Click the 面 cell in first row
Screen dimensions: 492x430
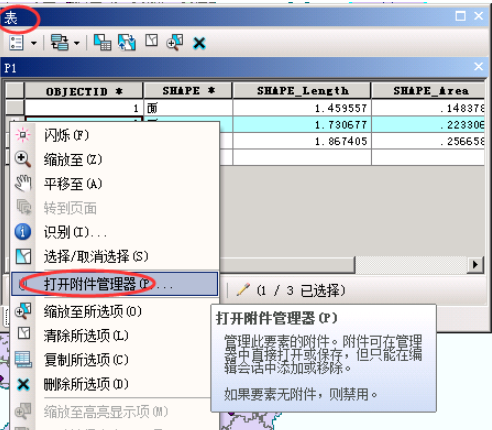[188, 108]
